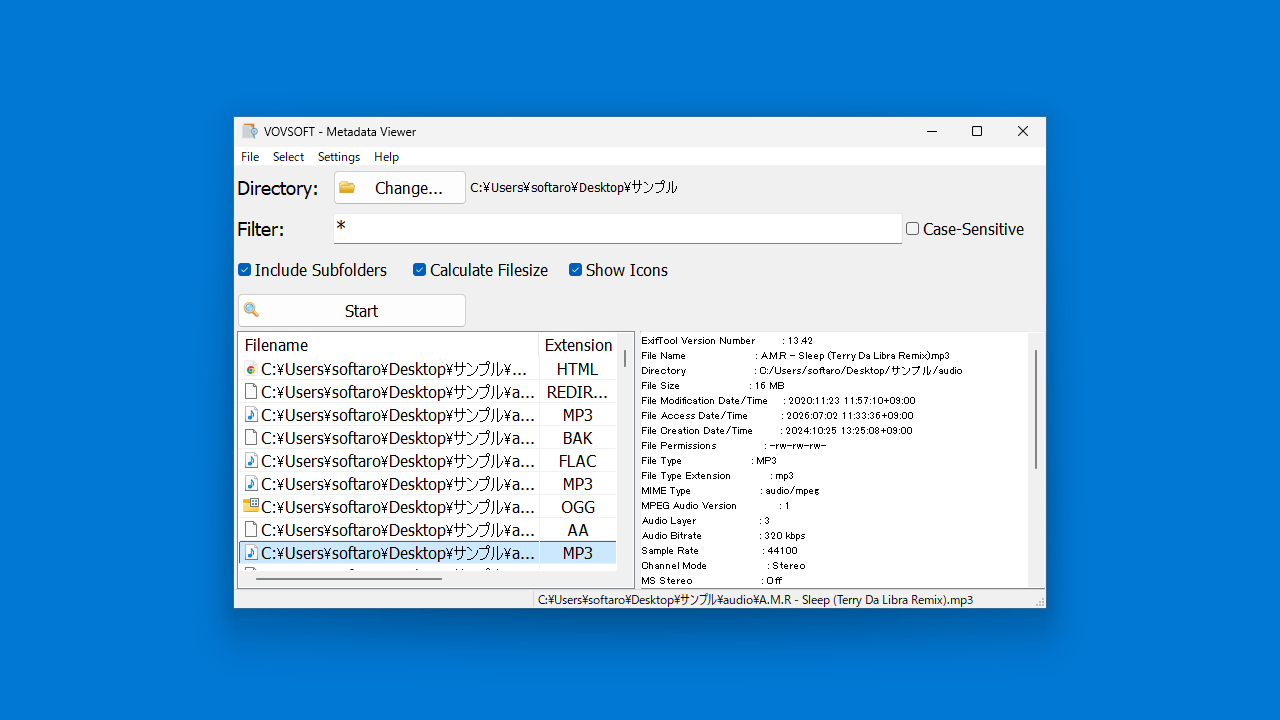Screen dimensions: 1280x720
Task: Click the MIME Type audio/mpeg line
Action: [x=730, y=491]
